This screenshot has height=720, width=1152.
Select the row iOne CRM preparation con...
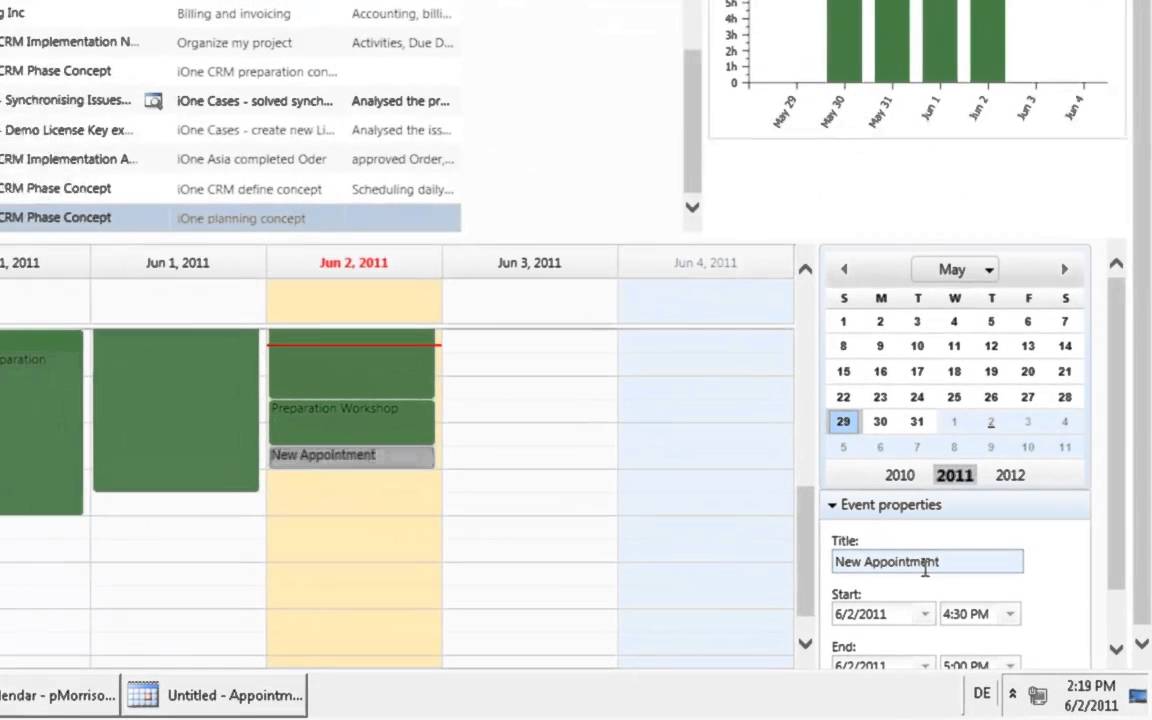point(228,71)
